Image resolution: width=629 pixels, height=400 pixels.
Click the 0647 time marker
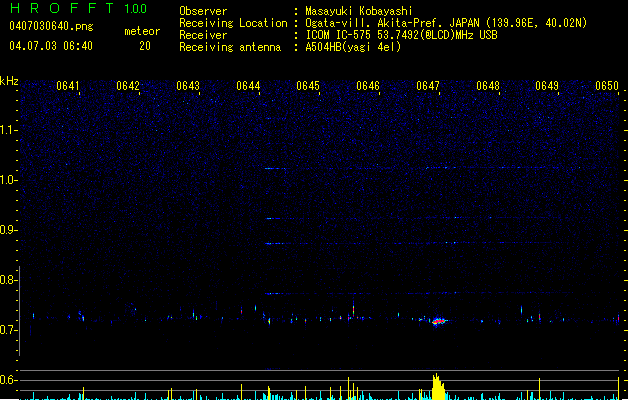click(x=428, y=86)
